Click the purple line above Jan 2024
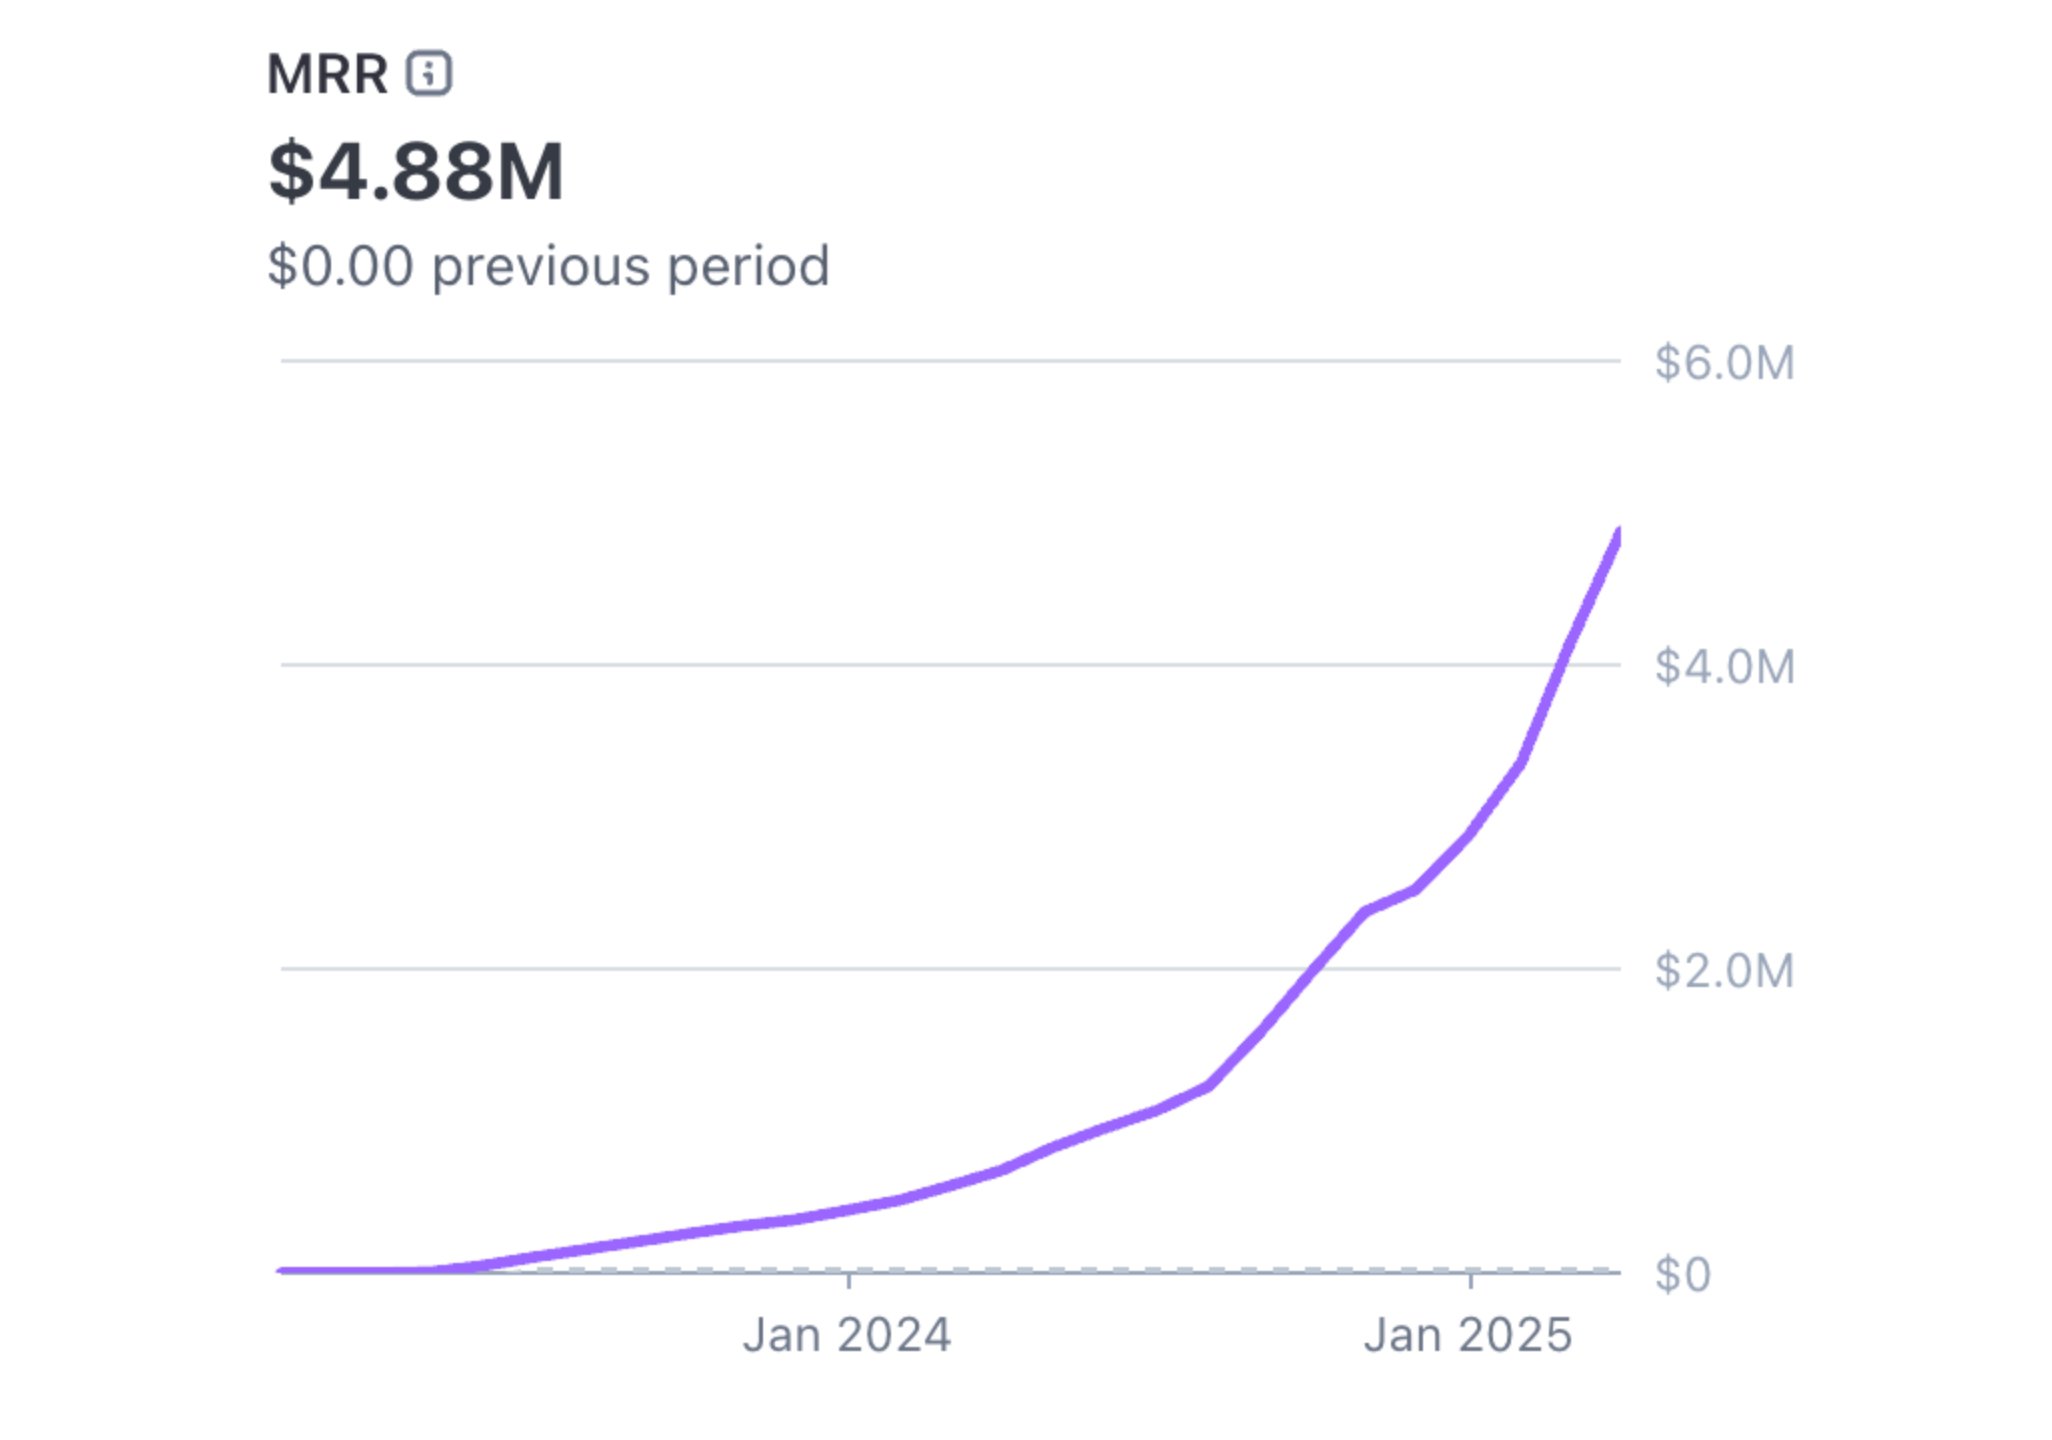The width and height of the screenshot is (2052, 1440). (x=849, y=1209)
